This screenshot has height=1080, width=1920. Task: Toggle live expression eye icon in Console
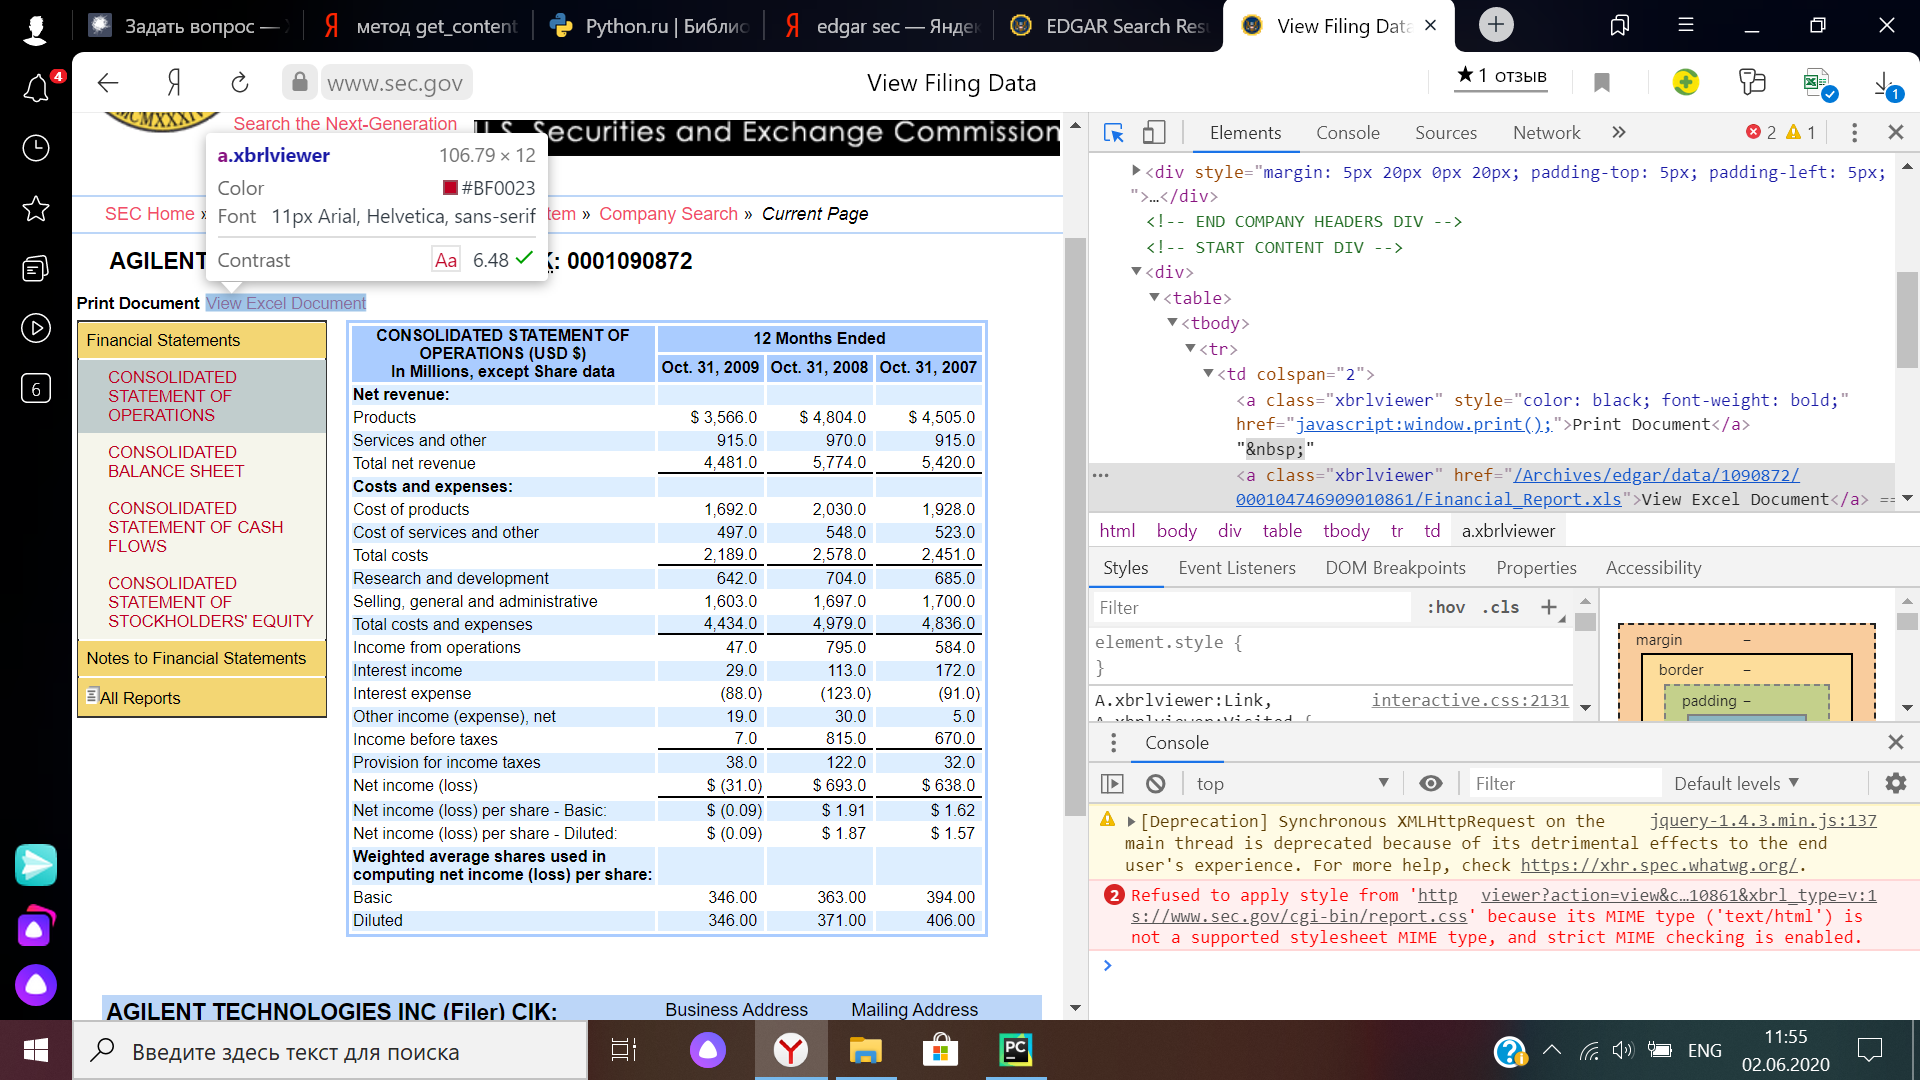pos(1431,784)
